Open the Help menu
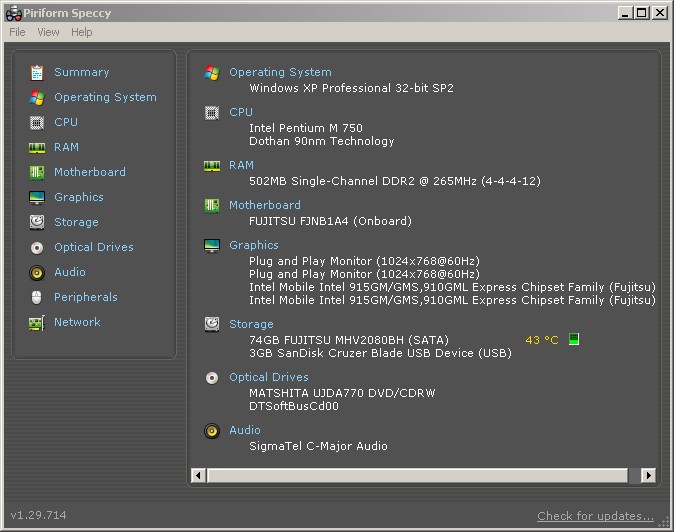674x532 pixels. pyautogui.click(x=82, y=32)
